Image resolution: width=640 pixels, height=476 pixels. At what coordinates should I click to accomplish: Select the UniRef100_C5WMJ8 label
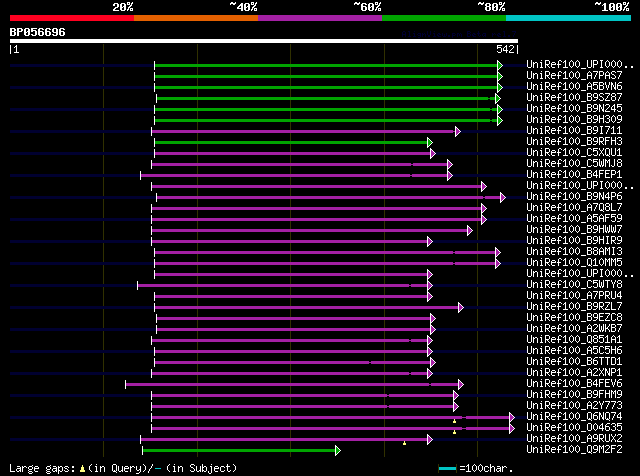click(x=574, y=164)
